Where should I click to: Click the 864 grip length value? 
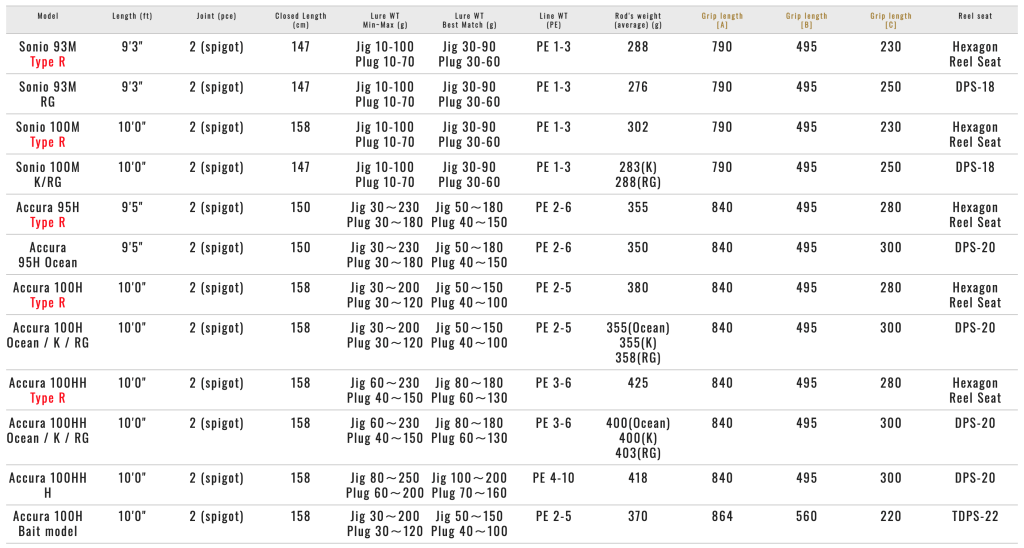pos(722,517)
